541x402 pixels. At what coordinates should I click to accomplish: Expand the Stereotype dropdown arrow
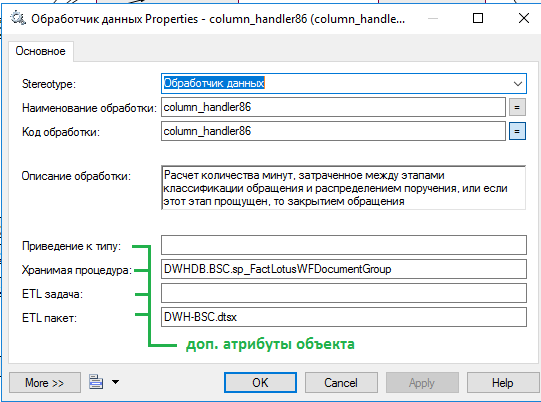518,84
